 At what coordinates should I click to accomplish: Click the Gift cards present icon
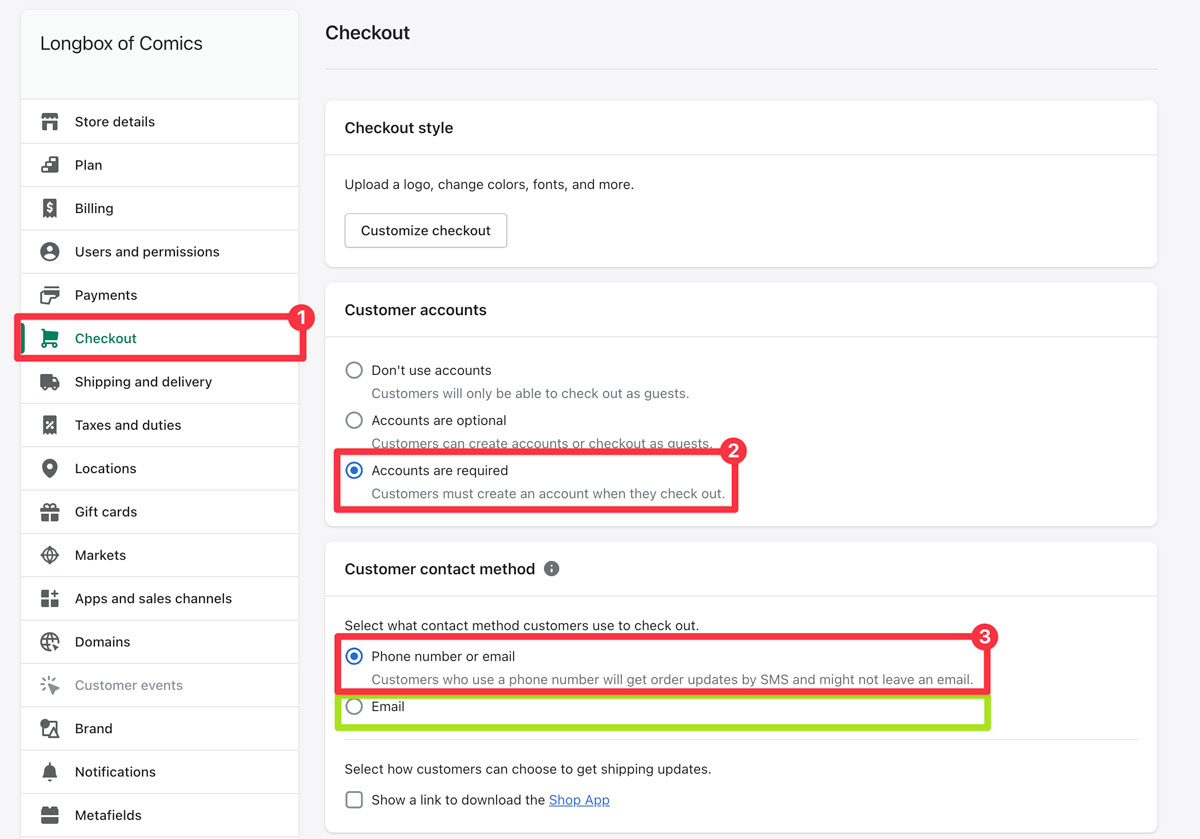tap(49, 512)
